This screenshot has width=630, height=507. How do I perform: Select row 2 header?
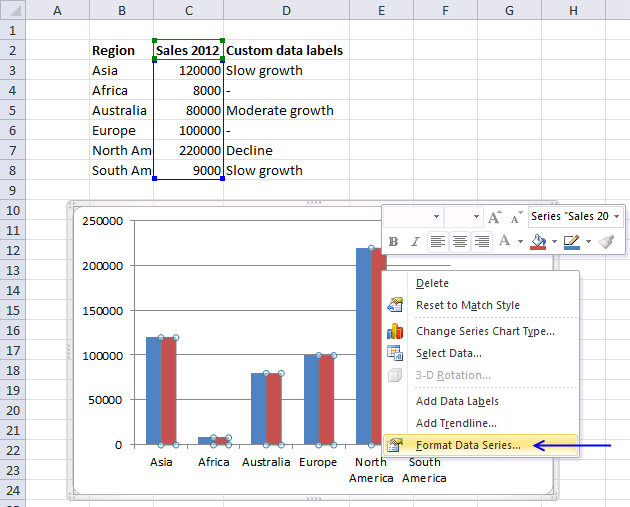click(12, 50)
